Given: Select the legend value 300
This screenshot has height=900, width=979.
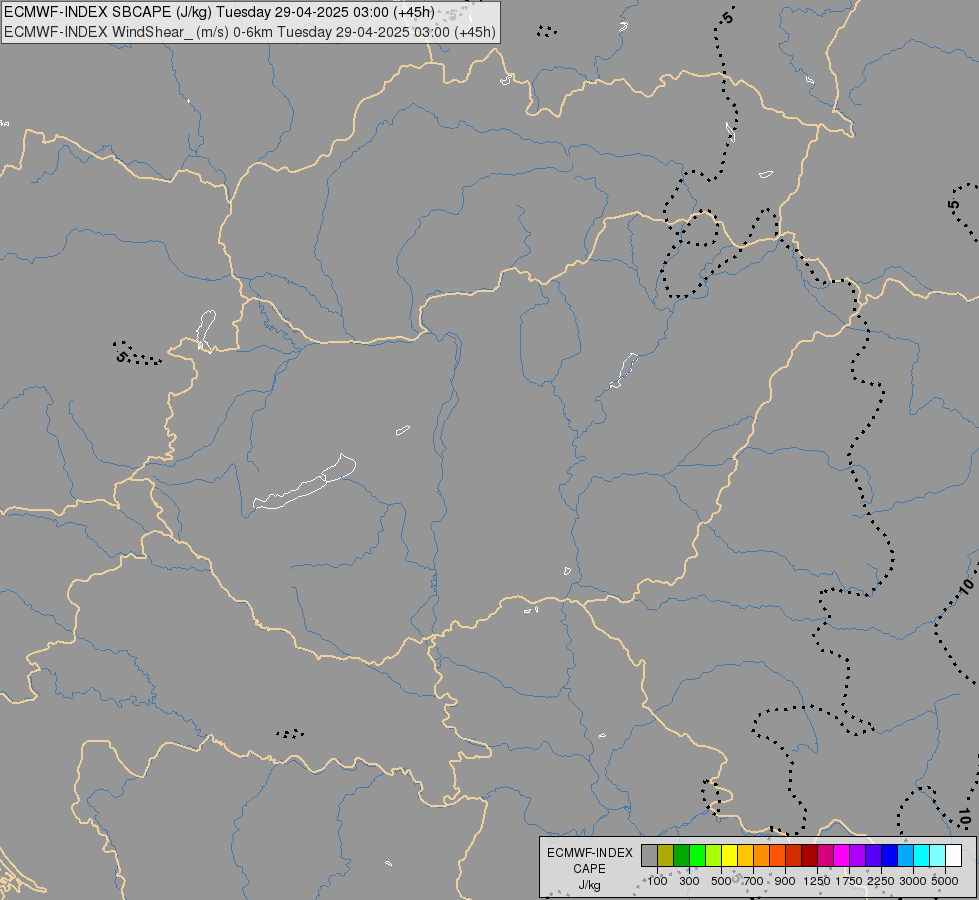Looking at the screenshot, I should point(689,881).
